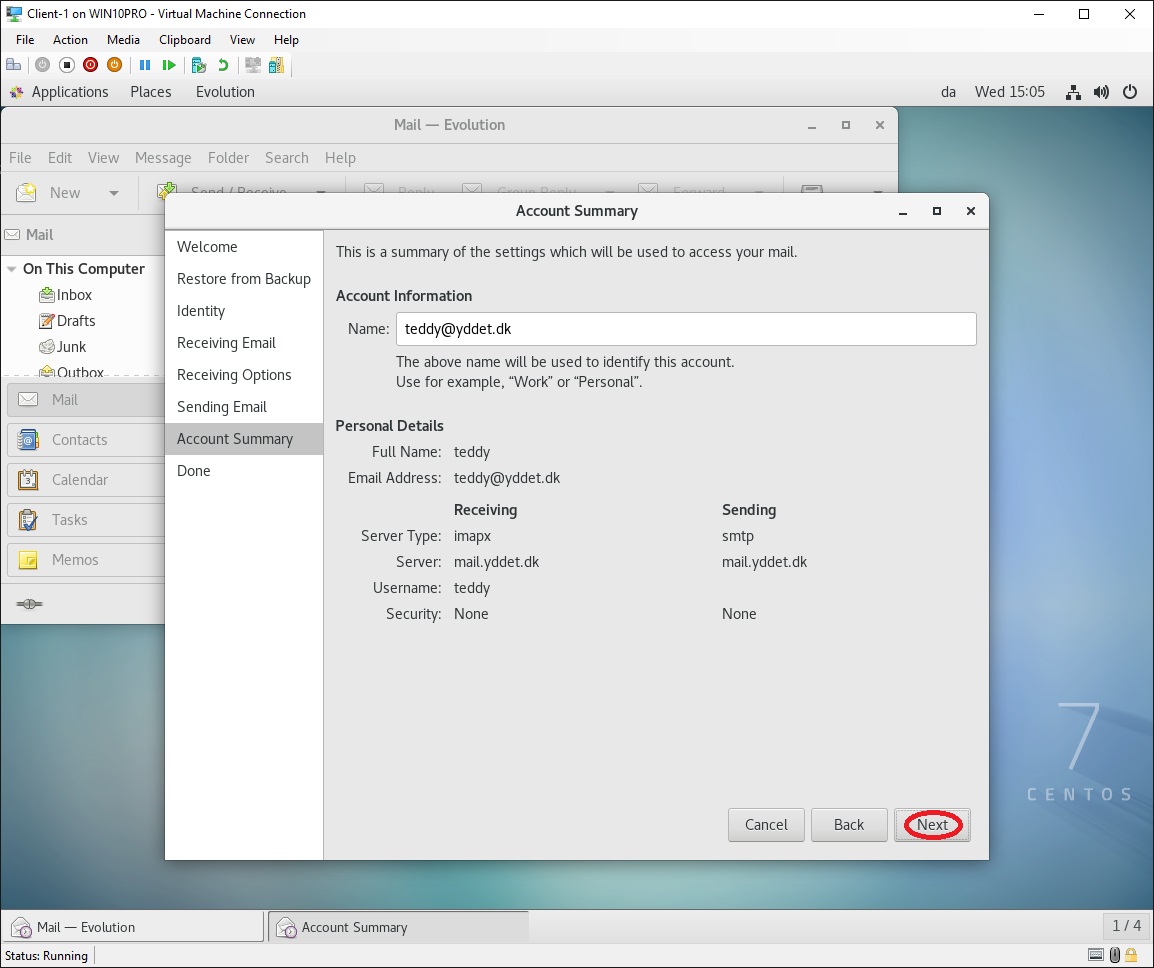Viewport: 1154px width, 968px height.
Task: Click the lock icon in the VM status bar
Action: click(1131, 955)
